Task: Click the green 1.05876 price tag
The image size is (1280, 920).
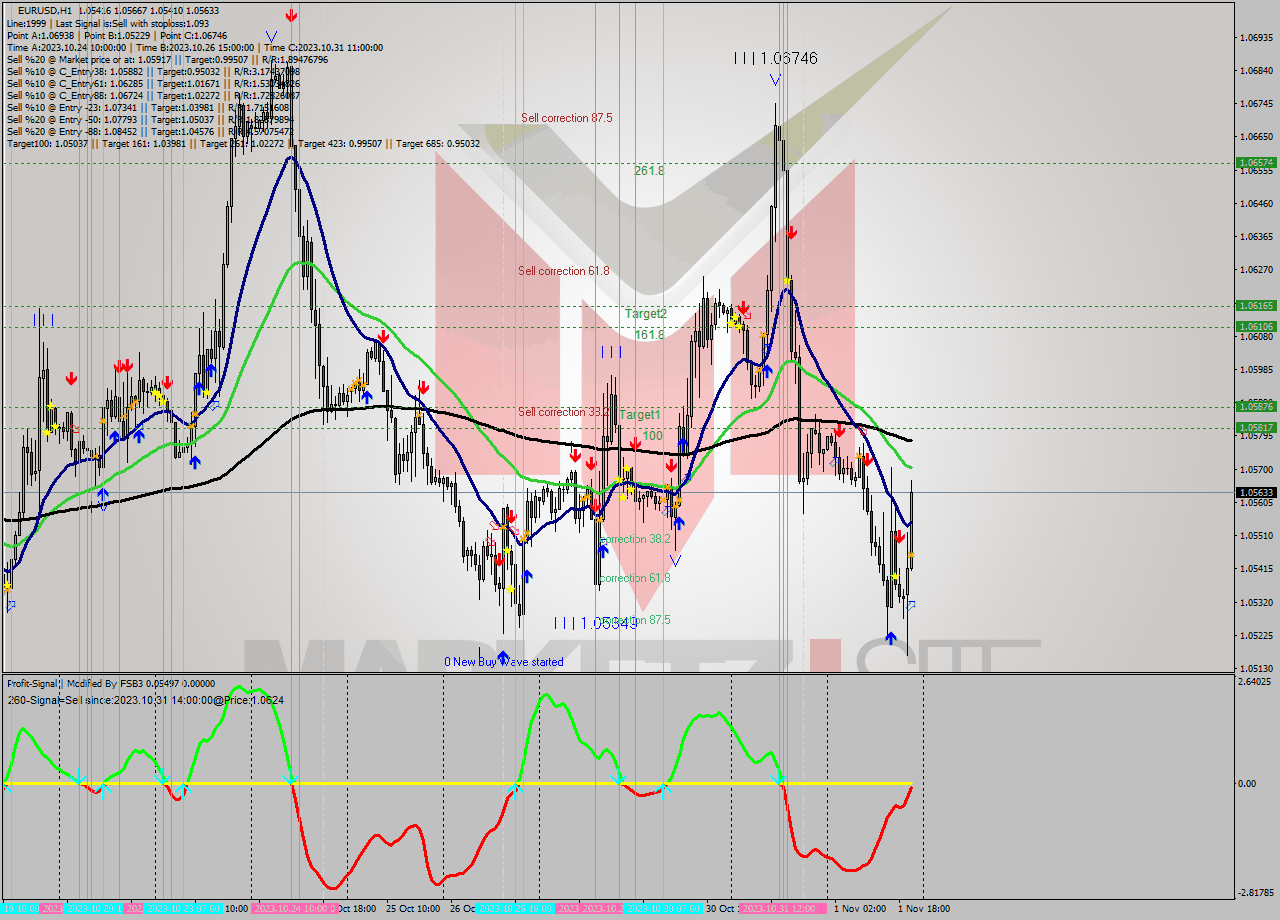Action: click(1256, 406)
